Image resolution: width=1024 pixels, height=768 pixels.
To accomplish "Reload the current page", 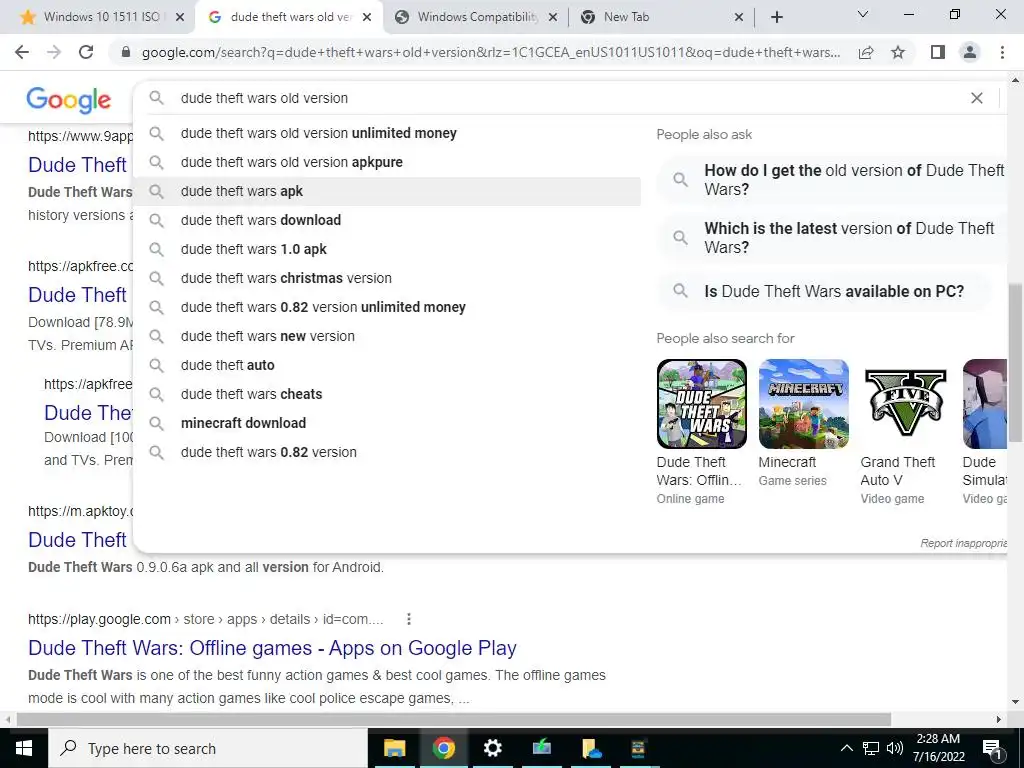I will coord(86,52).
